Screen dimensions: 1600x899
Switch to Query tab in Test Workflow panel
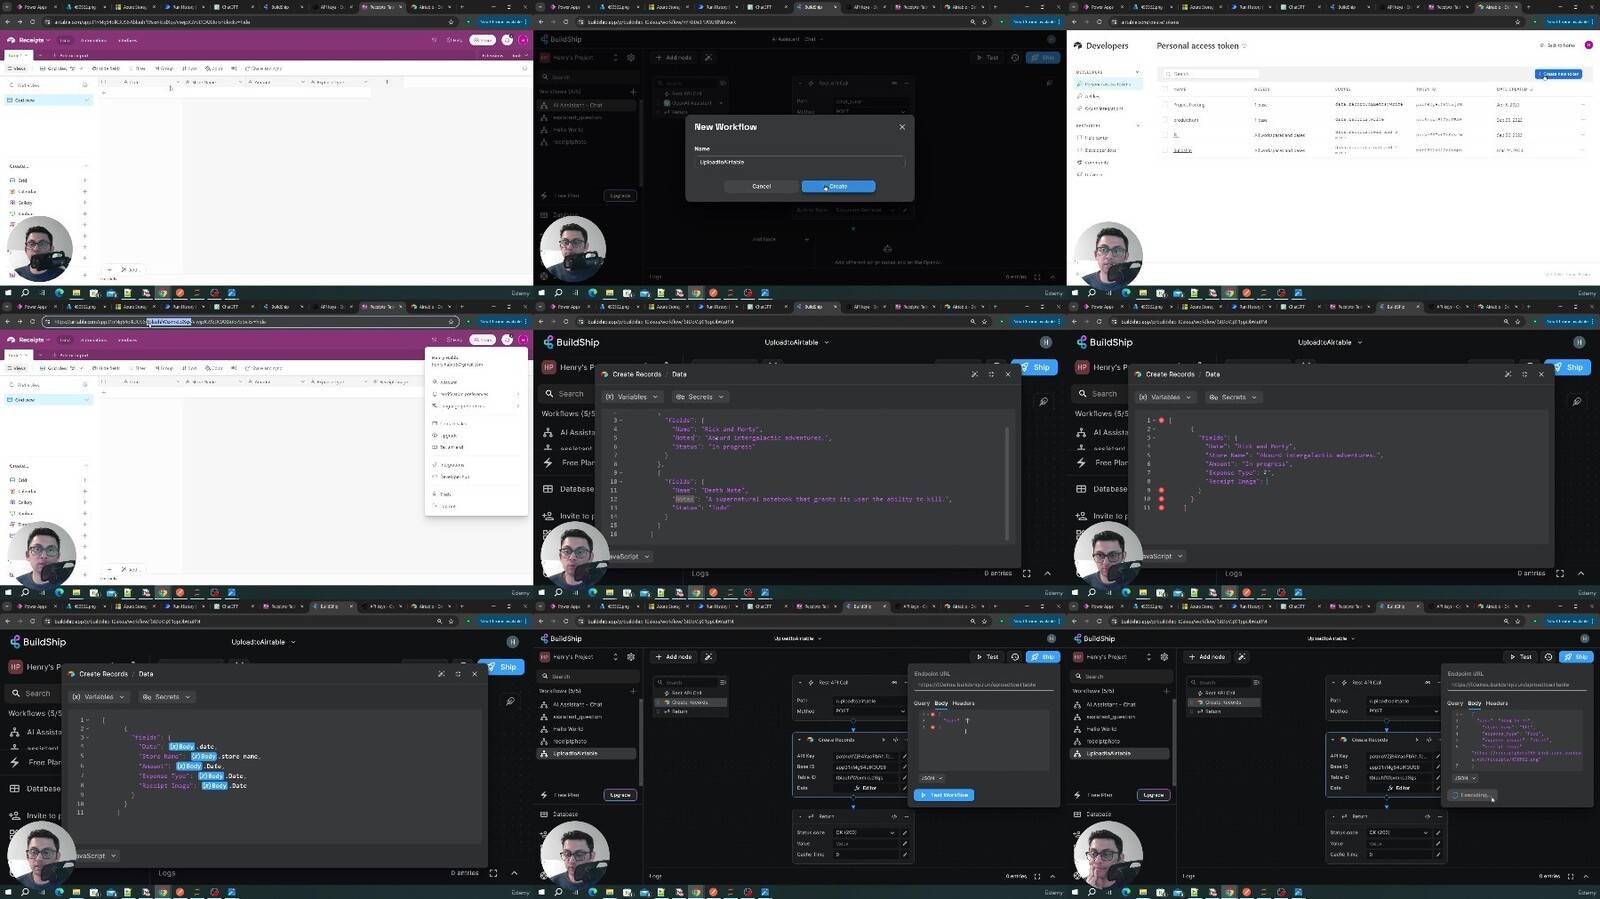pos(922,703)
